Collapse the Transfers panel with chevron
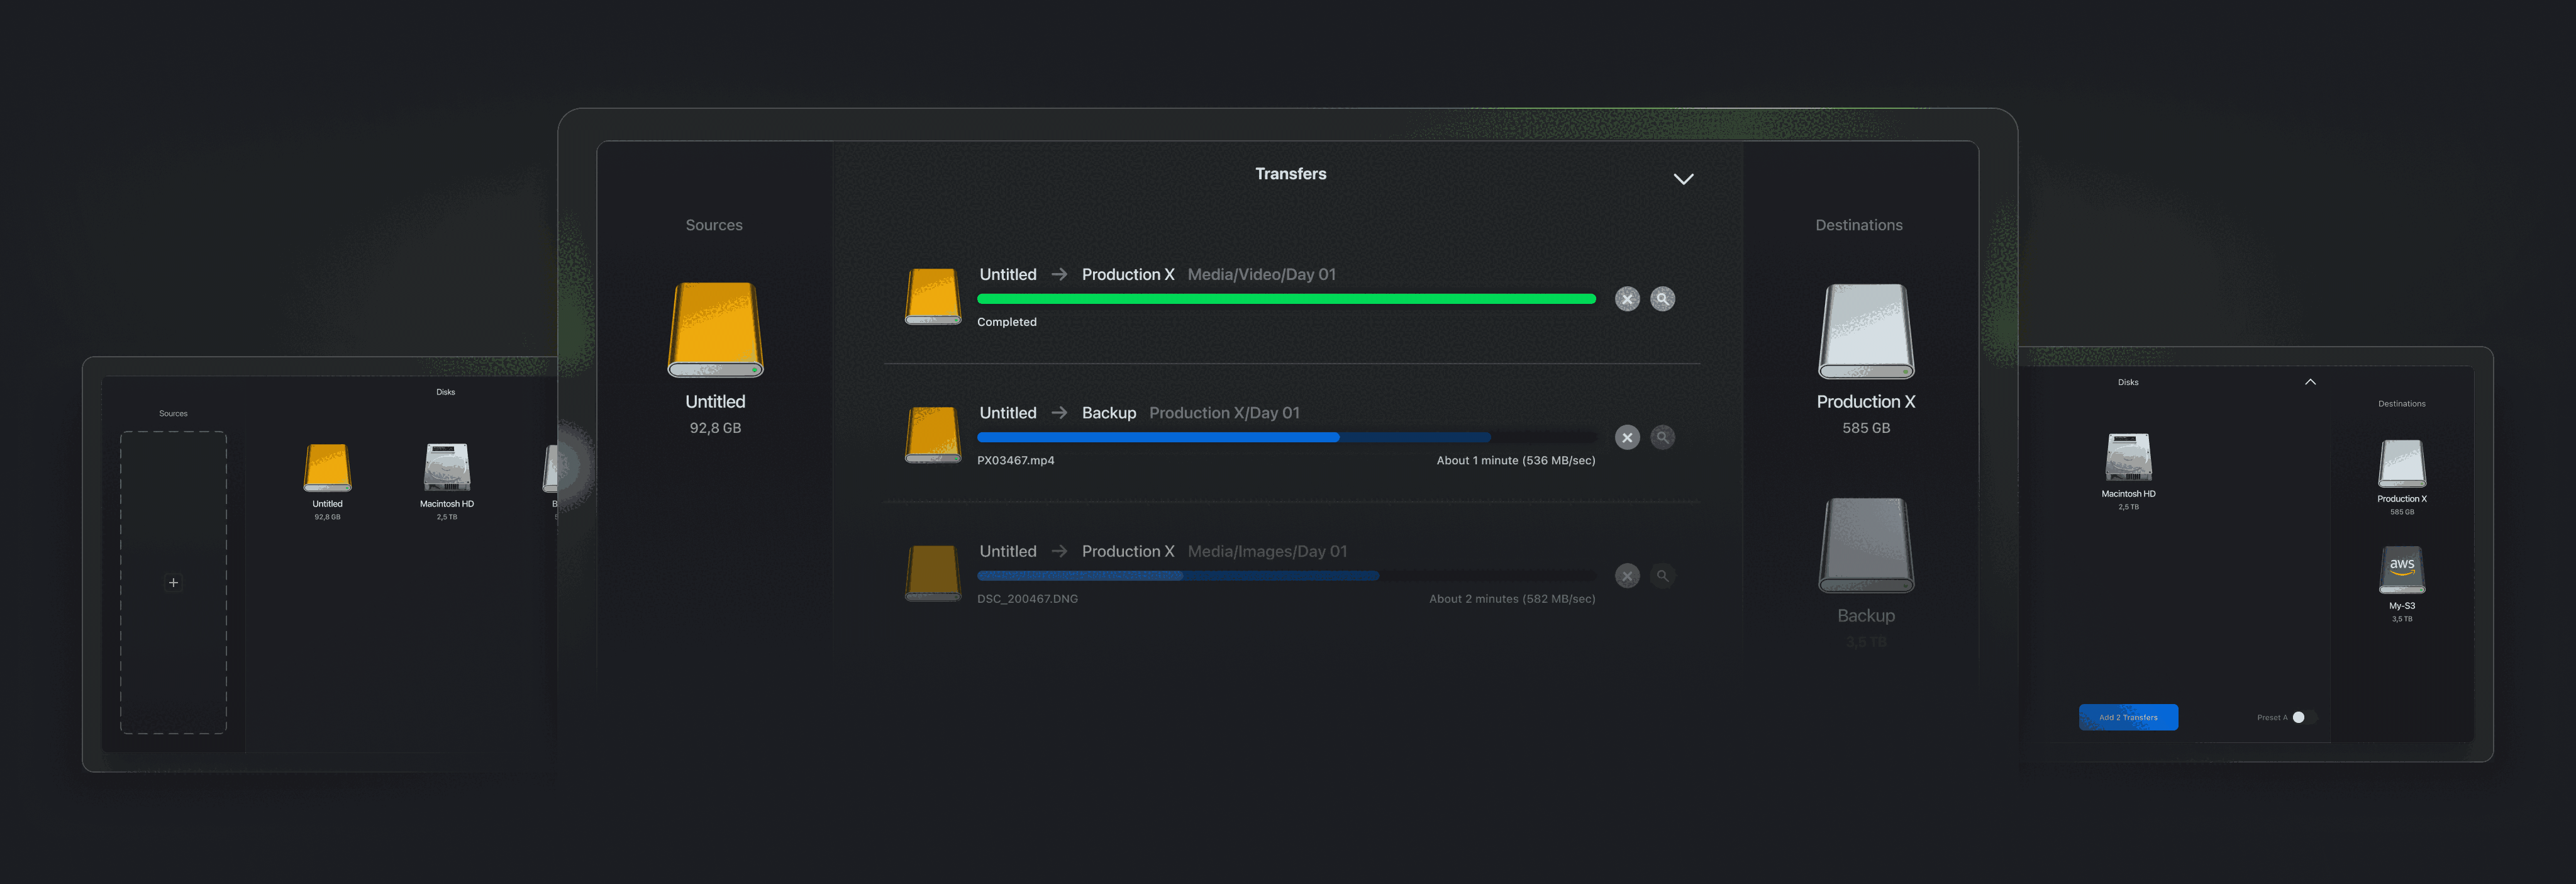The width and height of the screenshot is (2576, 884). coord(1683,179)
